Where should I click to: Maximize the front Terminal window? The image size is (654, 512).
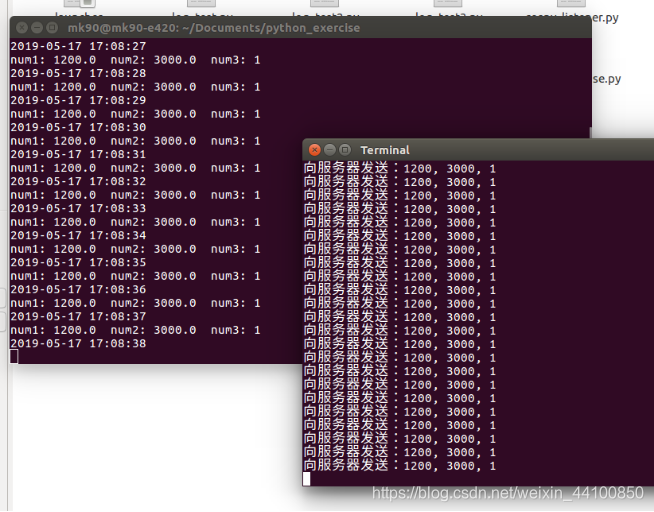click(345, 150)
